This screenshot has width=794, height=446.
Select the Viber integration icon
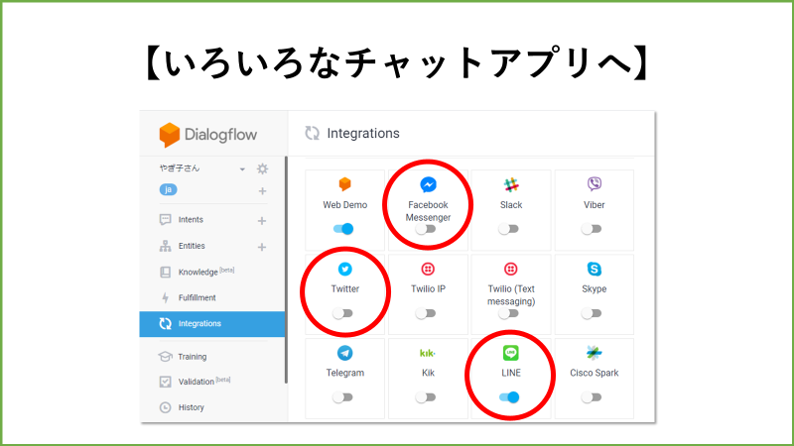point(595,184)
